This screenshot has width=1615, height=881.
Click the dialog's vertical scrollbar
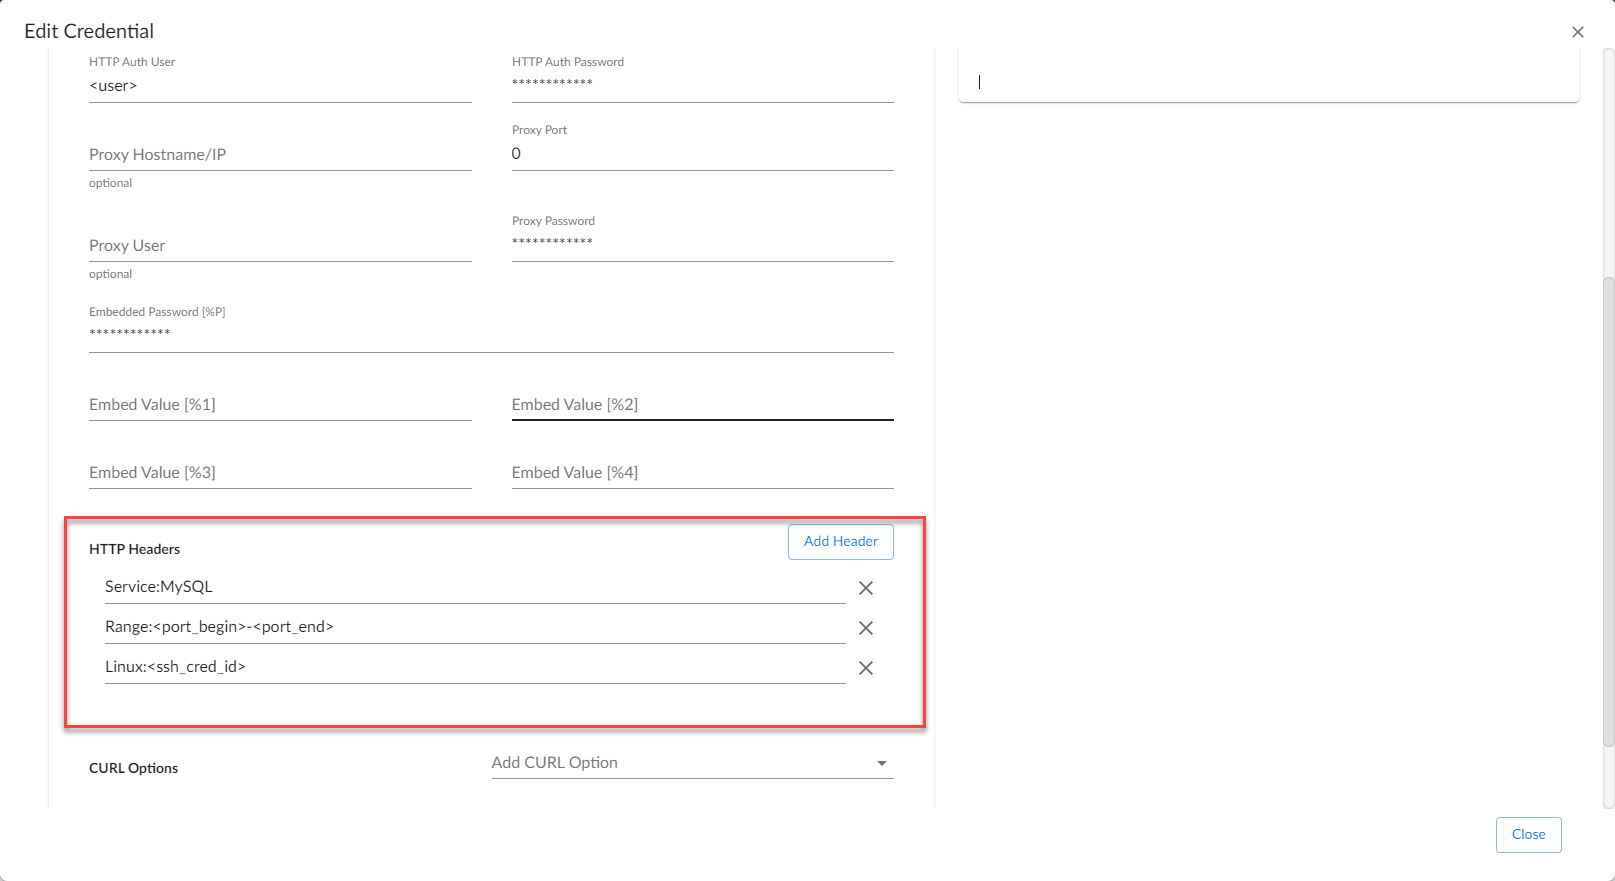[1608, 510]
